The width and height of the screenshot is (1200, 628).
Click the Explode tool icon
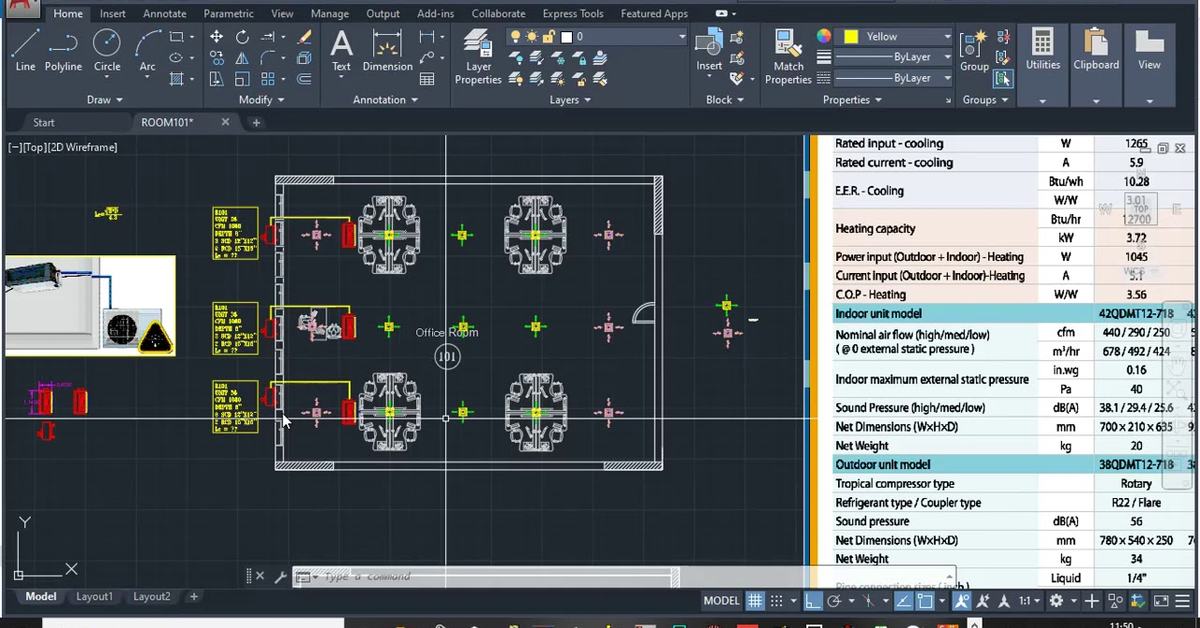pos(304,58)
